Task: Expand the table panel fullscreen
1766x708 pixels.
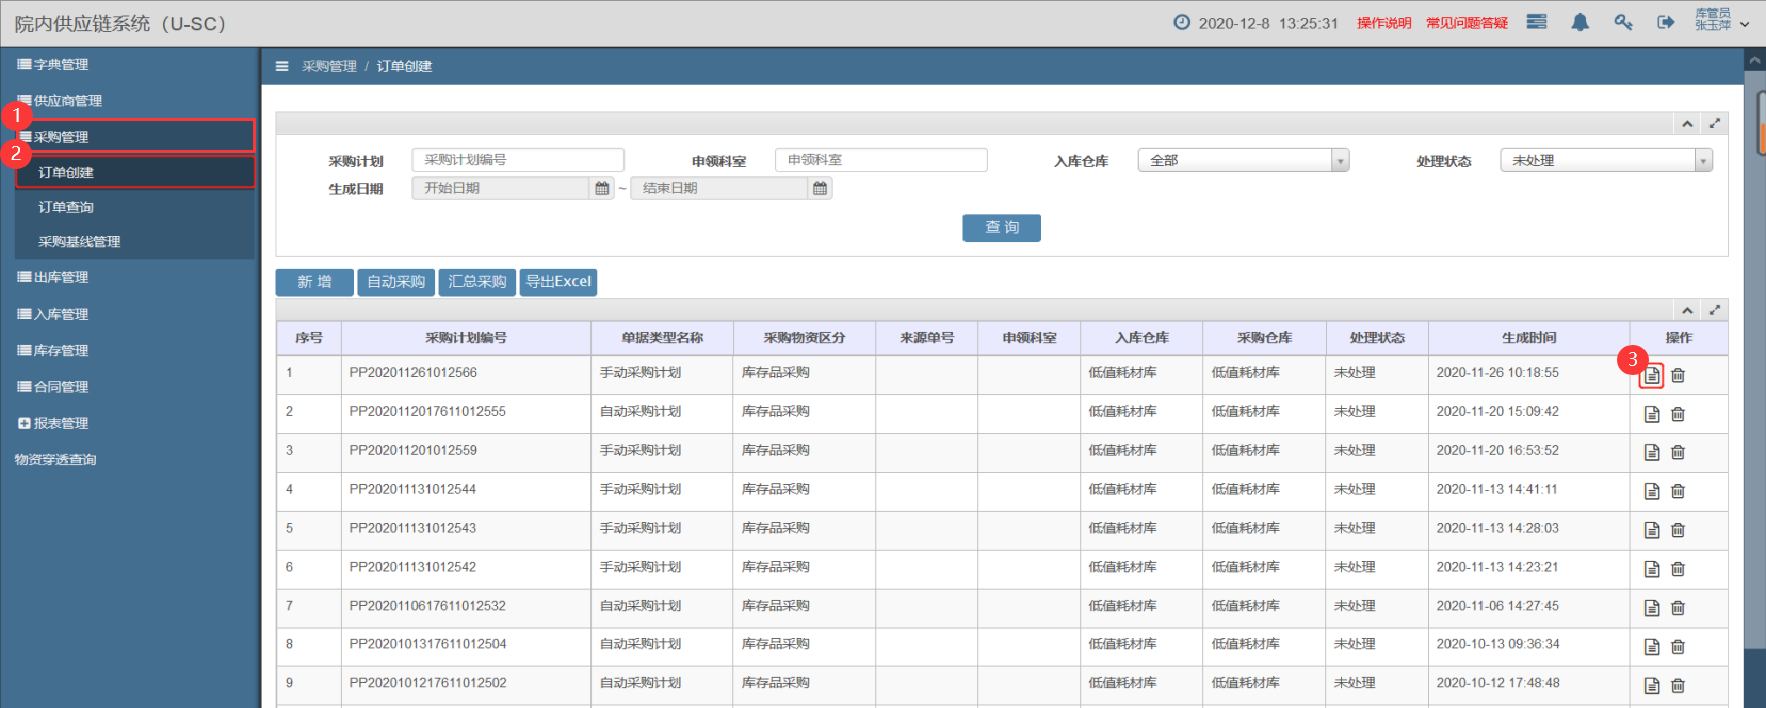Action: coord(1715,310)
